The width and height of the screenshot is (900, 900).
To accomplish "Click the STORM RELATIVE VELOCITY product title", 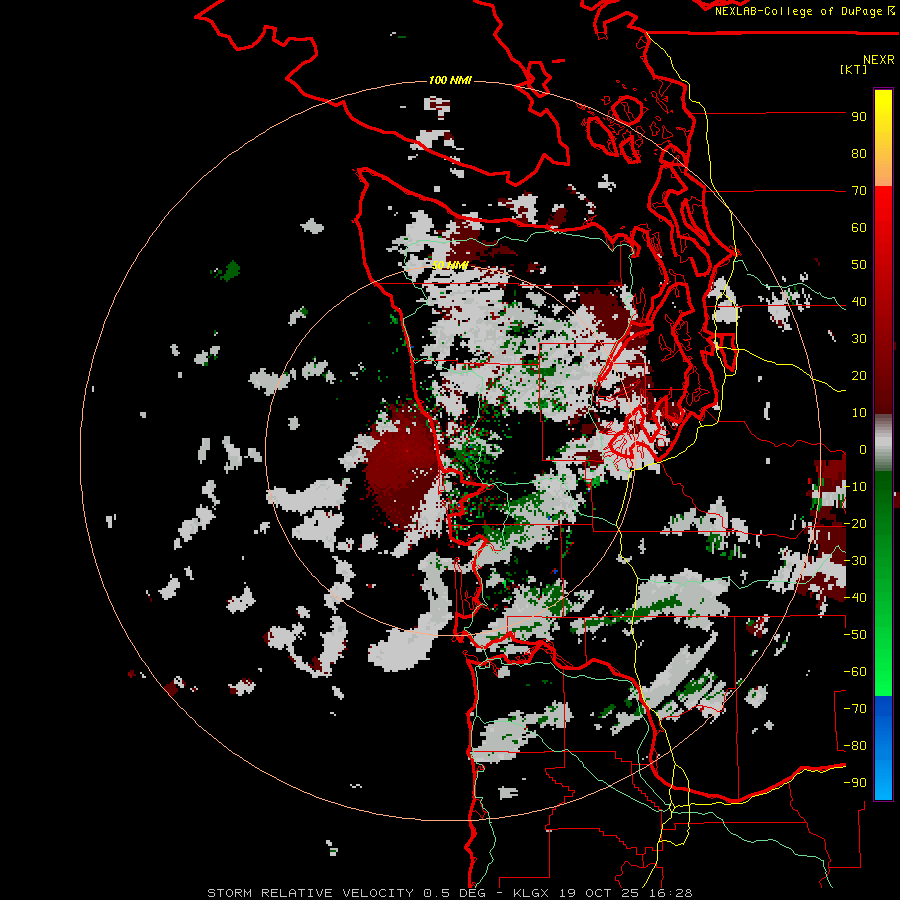I will (311, 893).
